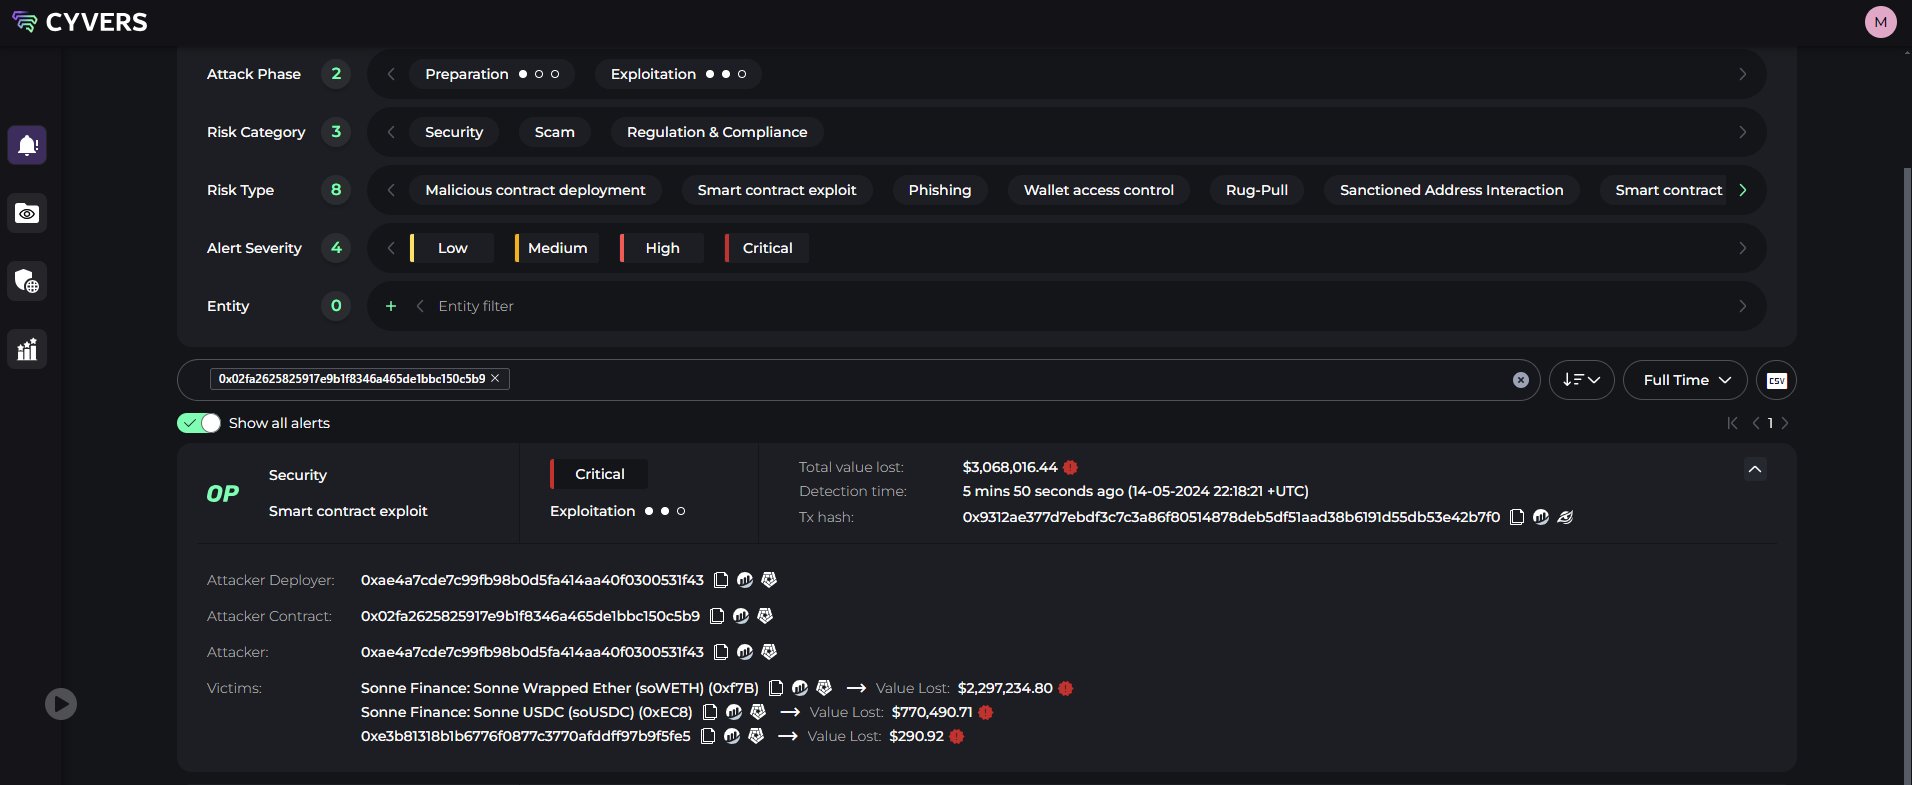
Task: Select the Rug-Pull risk type
Action: (1257, 190)
